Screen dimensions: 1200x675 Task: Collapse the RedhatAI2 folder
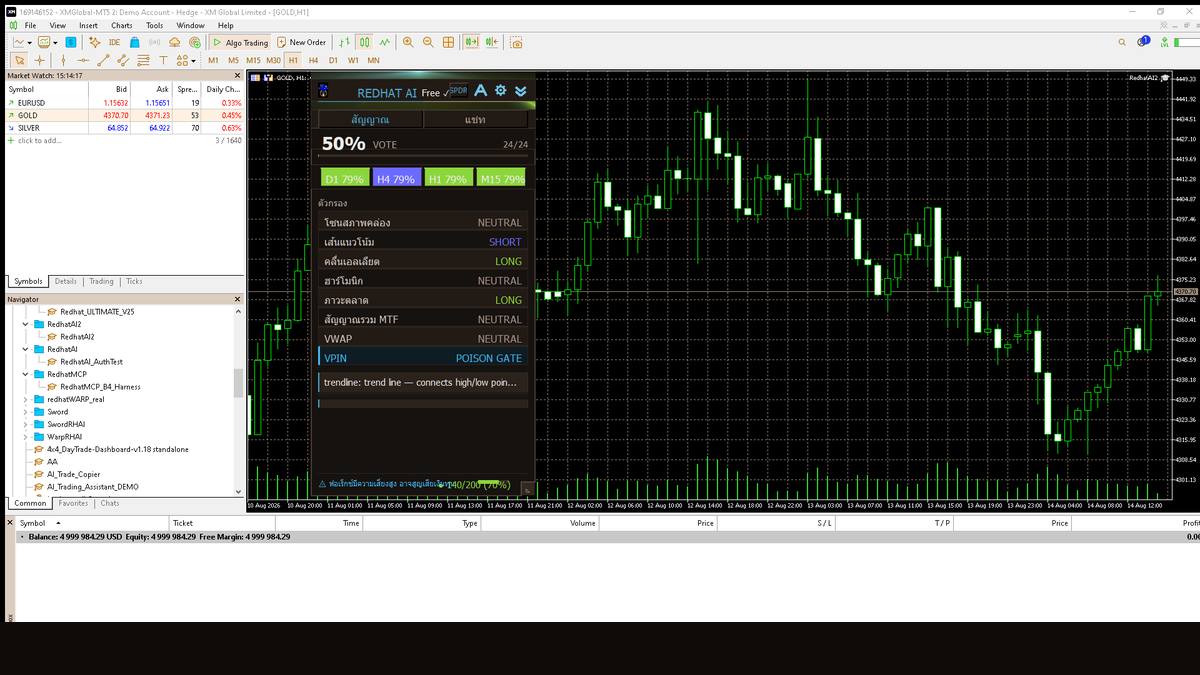click(26, 324)
